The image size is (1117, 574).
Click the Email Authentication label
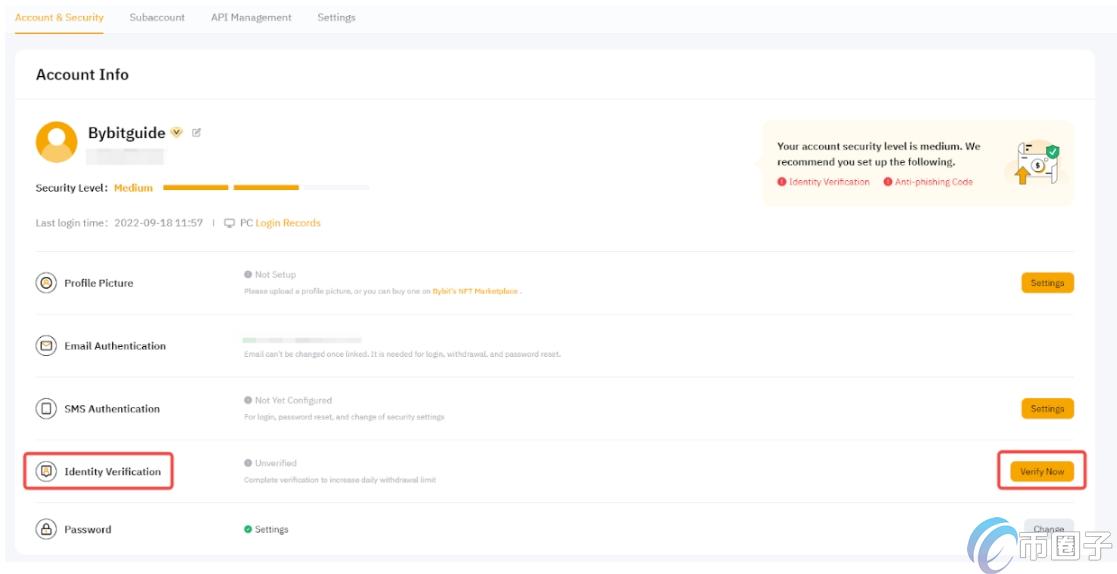(x=115, y=346)
